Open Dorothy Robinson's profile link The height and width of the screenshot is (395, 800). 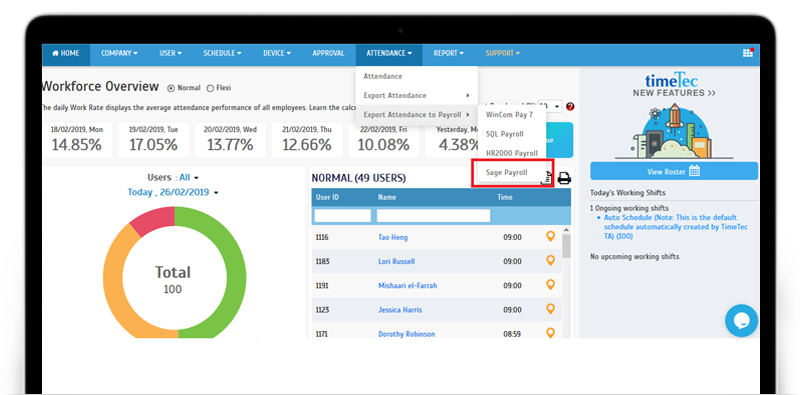[407, 334]
